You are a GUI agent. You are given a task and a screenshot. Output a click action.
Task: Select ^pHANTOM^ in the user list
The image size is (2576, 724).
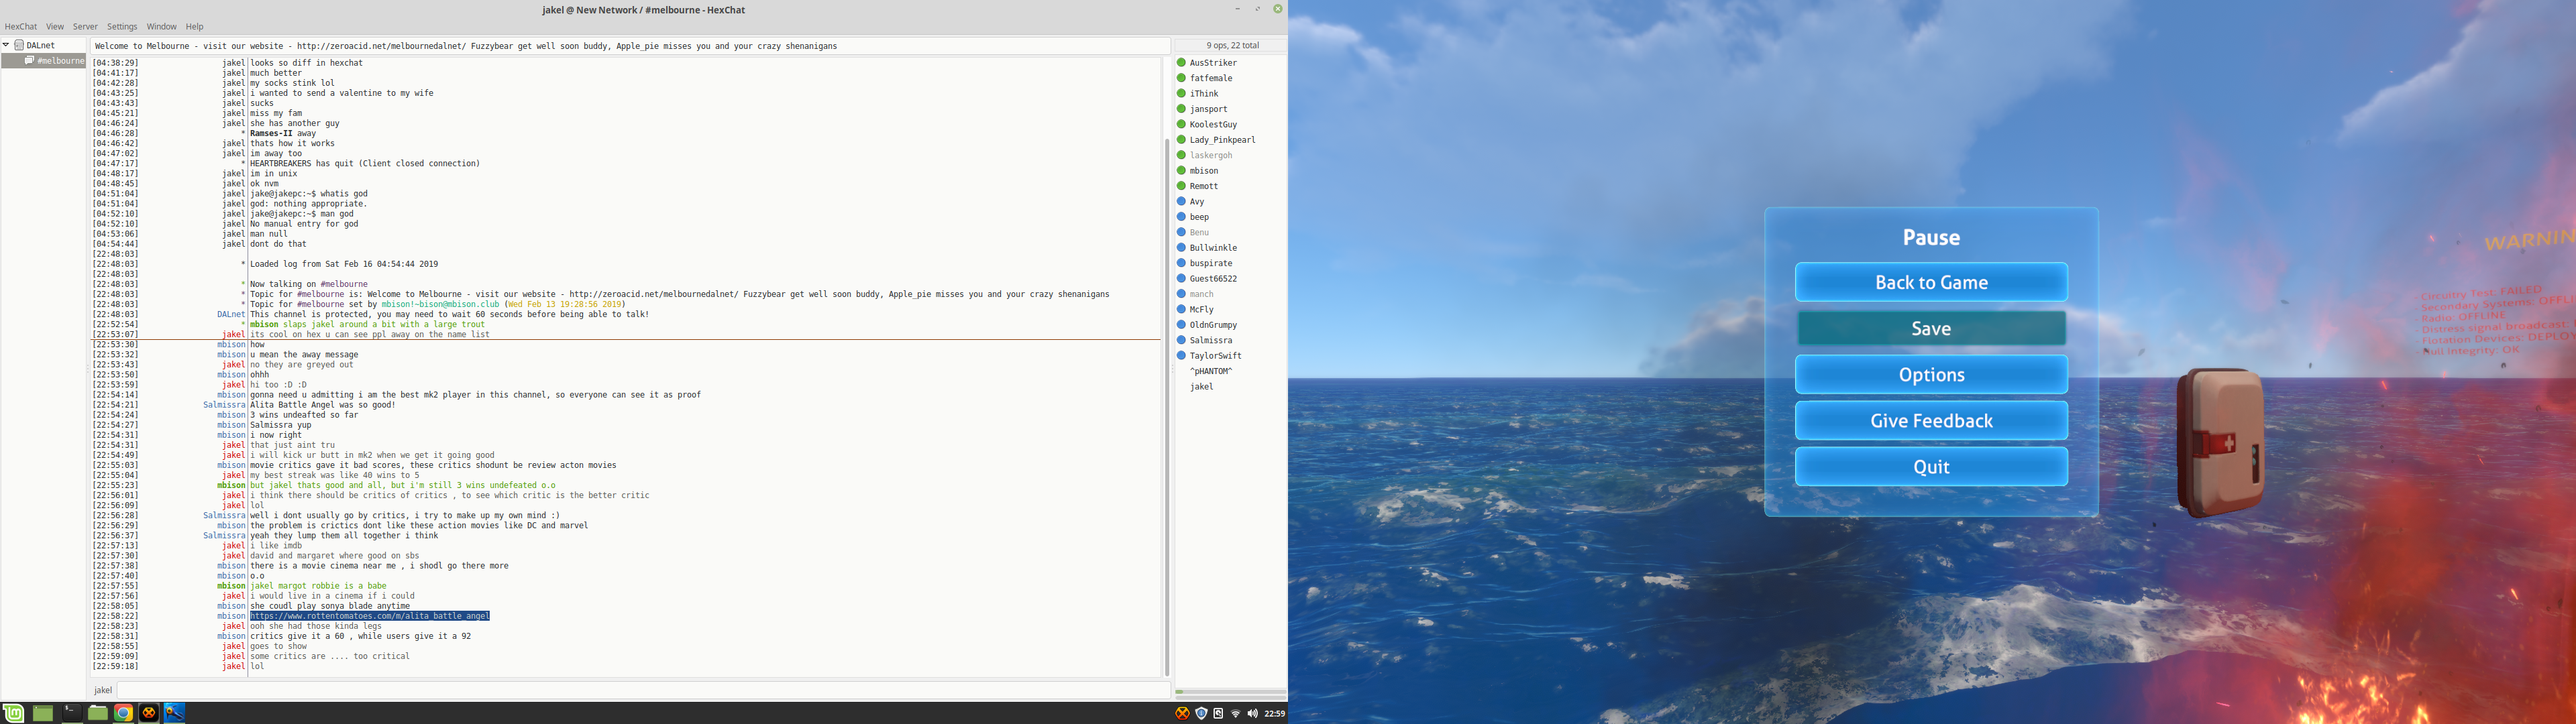click(1211, 372)
